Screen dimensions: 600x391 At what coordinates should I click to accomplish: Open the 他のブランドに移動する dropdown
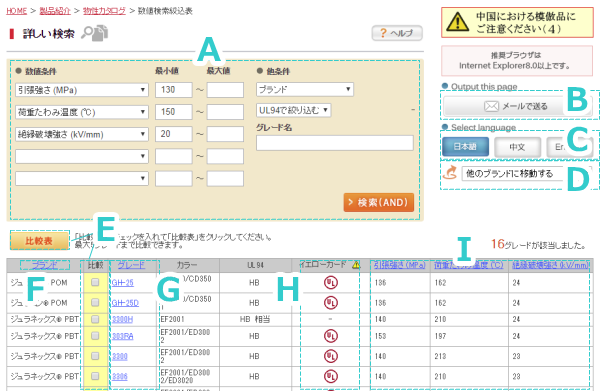click(527, 173)
